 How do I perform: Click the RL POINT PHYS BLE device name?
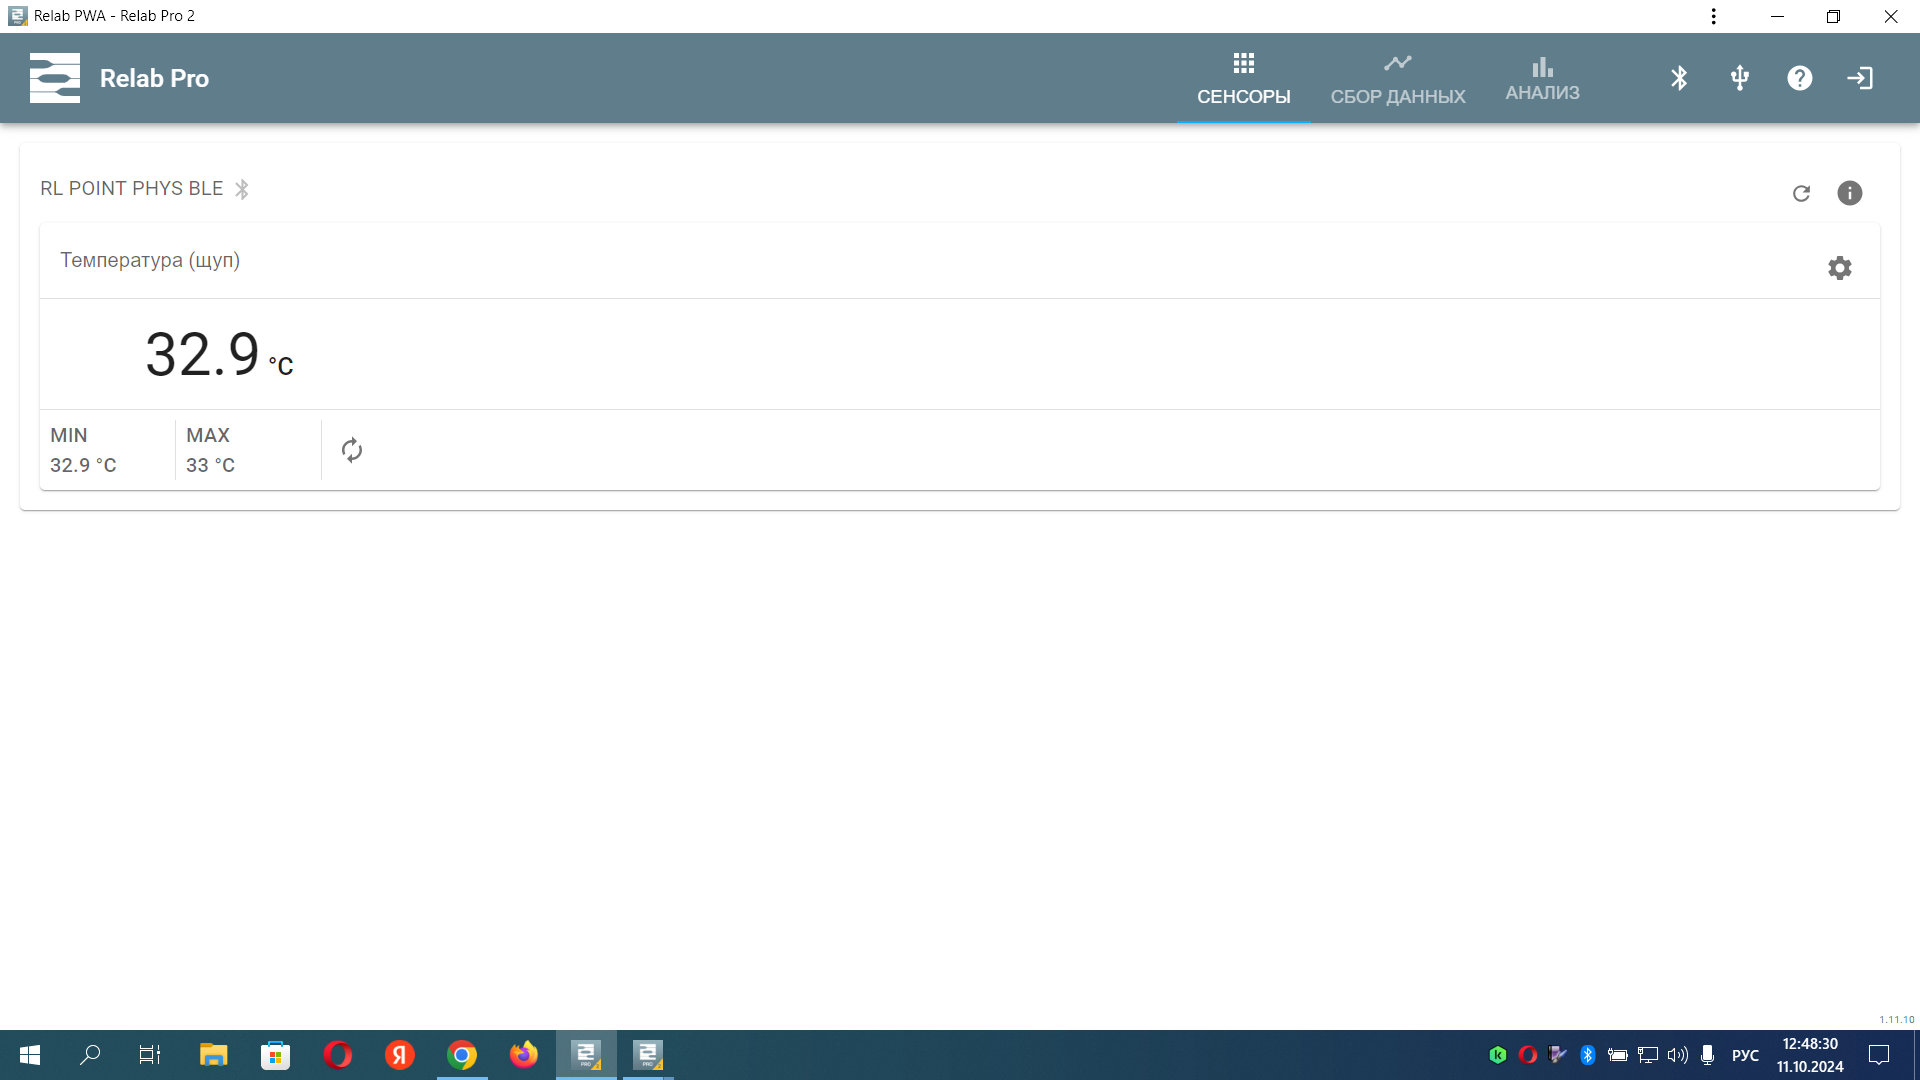(x=131, y=189)
